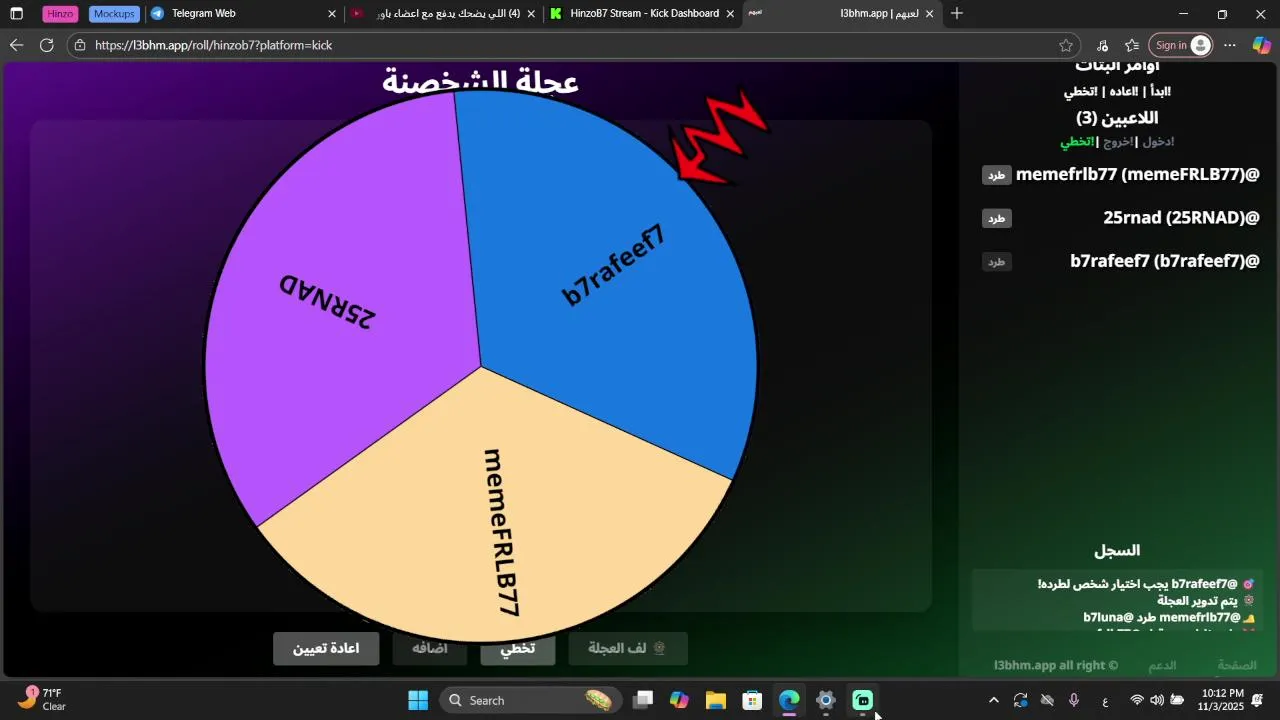Click the السجل log heading

[x=1117, y=550]
